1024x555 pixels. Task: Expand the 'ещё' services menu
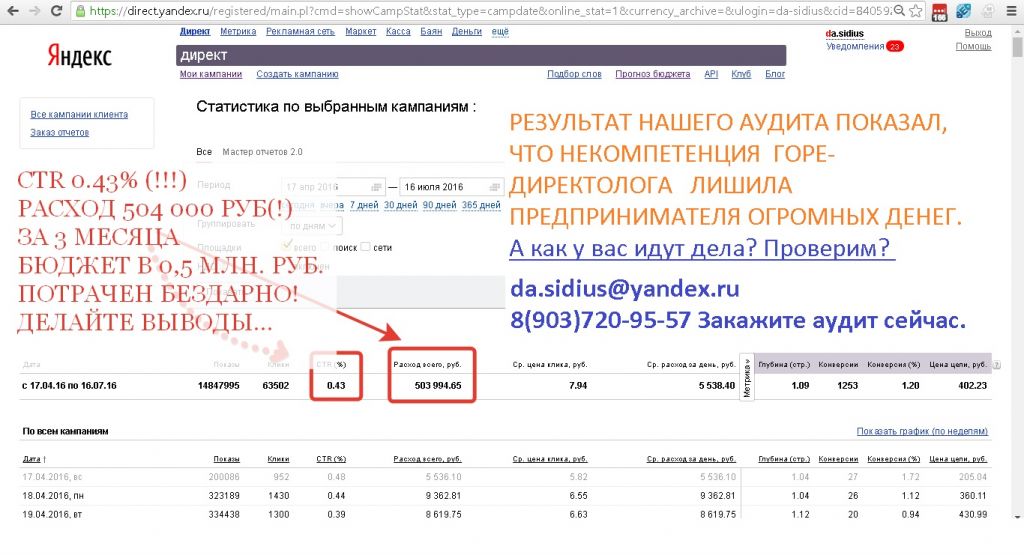pos(499,32)
